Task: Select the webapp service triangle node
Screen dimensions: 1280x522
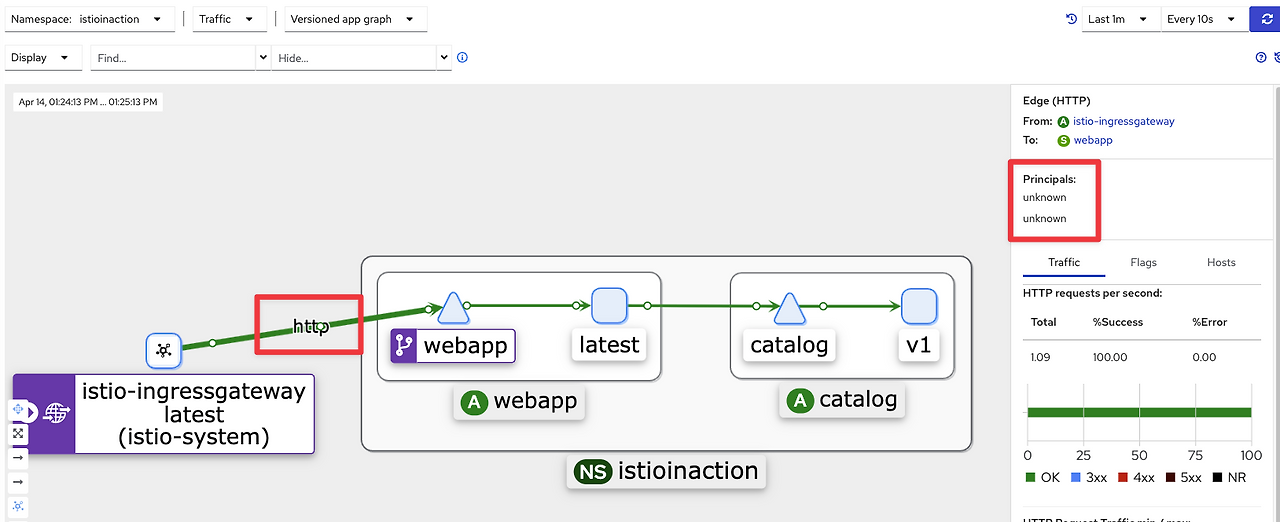Action: (453, 307)
